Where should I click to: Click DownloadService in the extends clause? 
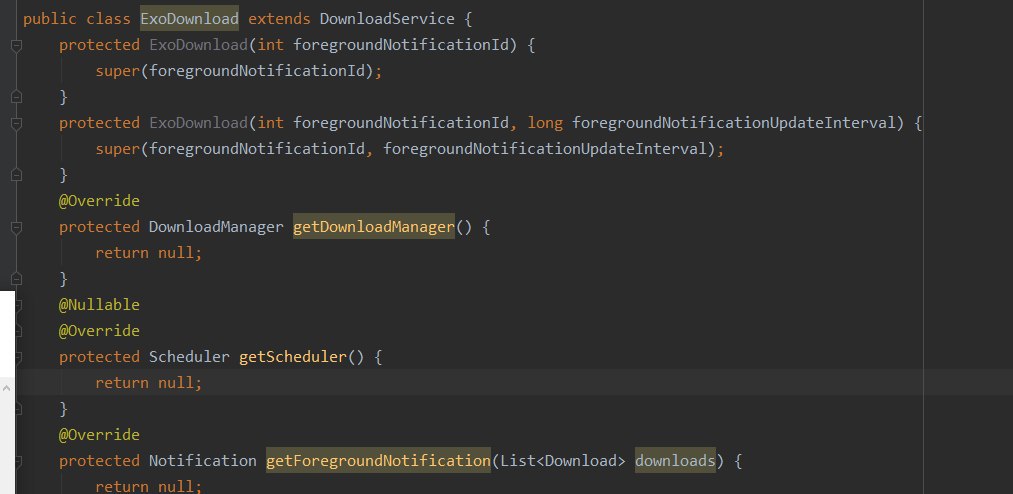coord(387,19)
